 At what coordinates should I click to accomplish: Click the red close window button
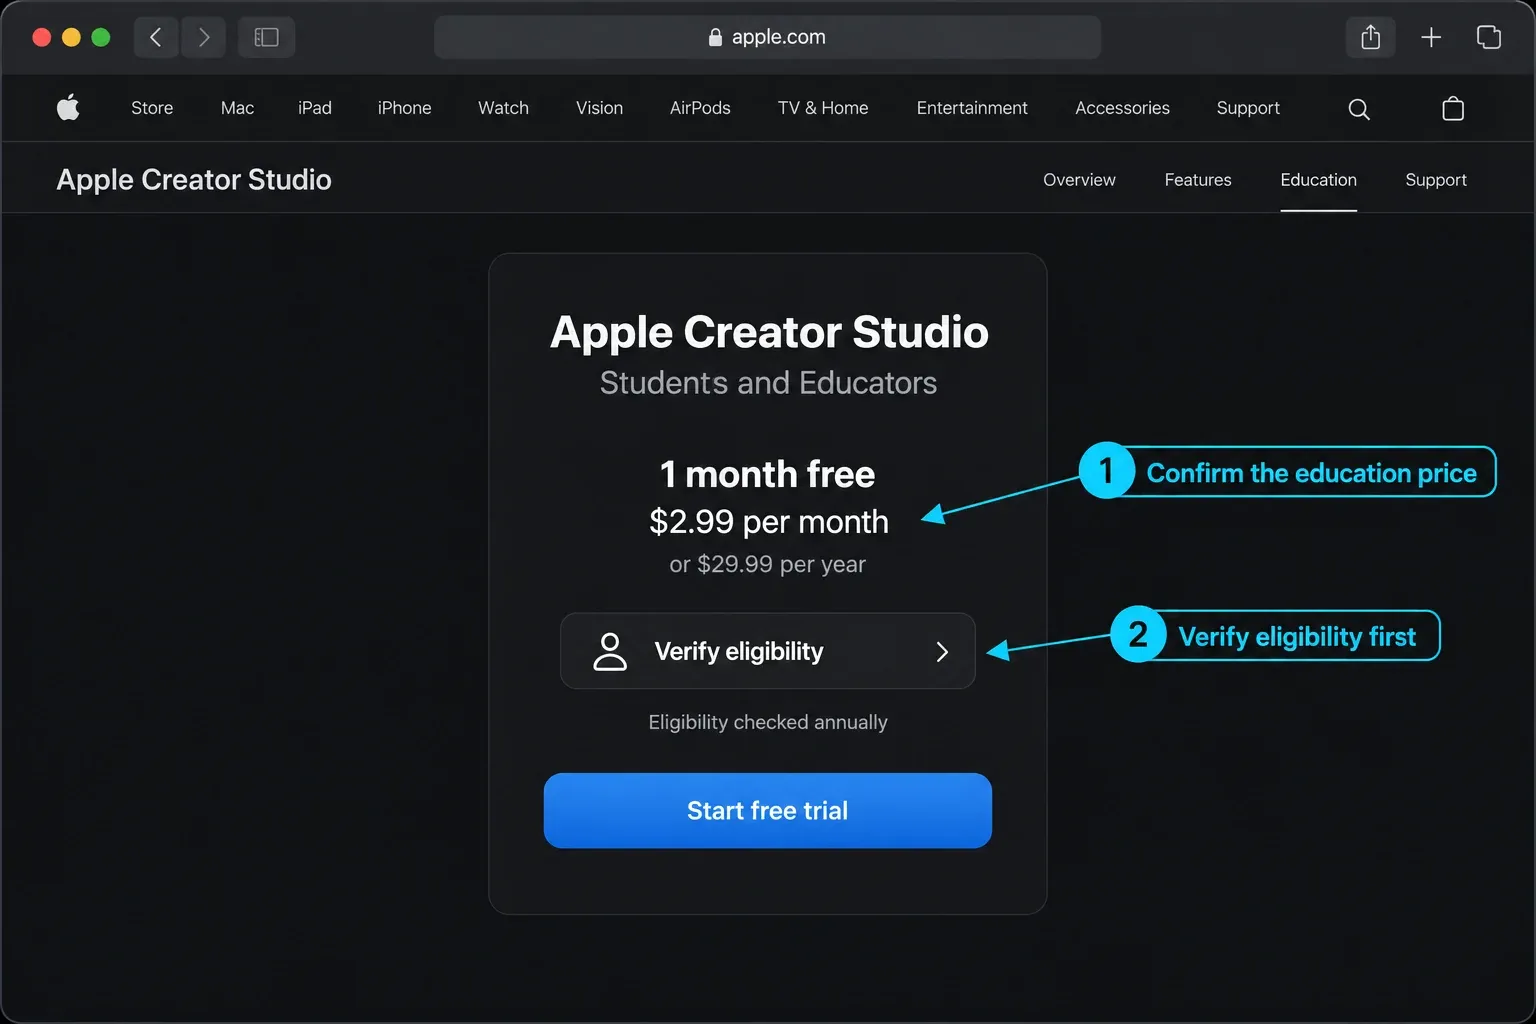pos(42,37)
